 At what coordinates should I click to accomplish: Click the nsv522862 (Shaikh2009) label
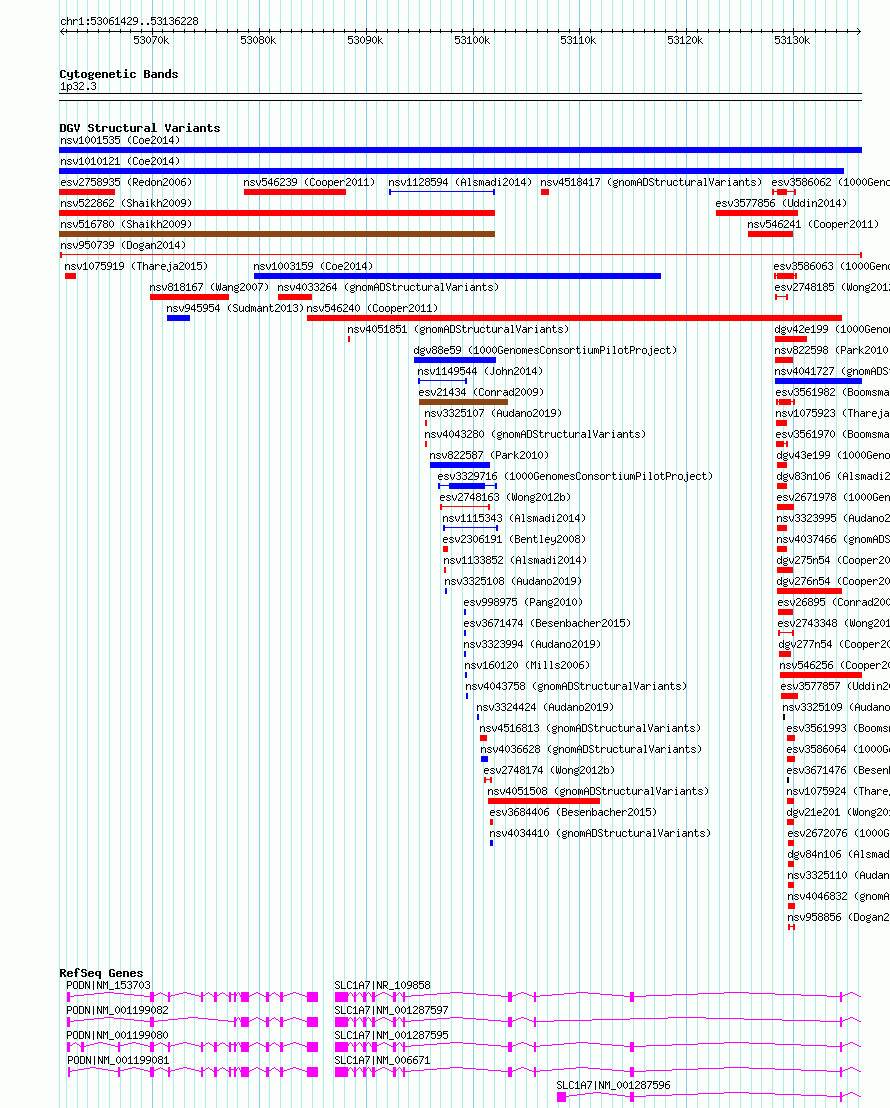(x=126, y=204)
